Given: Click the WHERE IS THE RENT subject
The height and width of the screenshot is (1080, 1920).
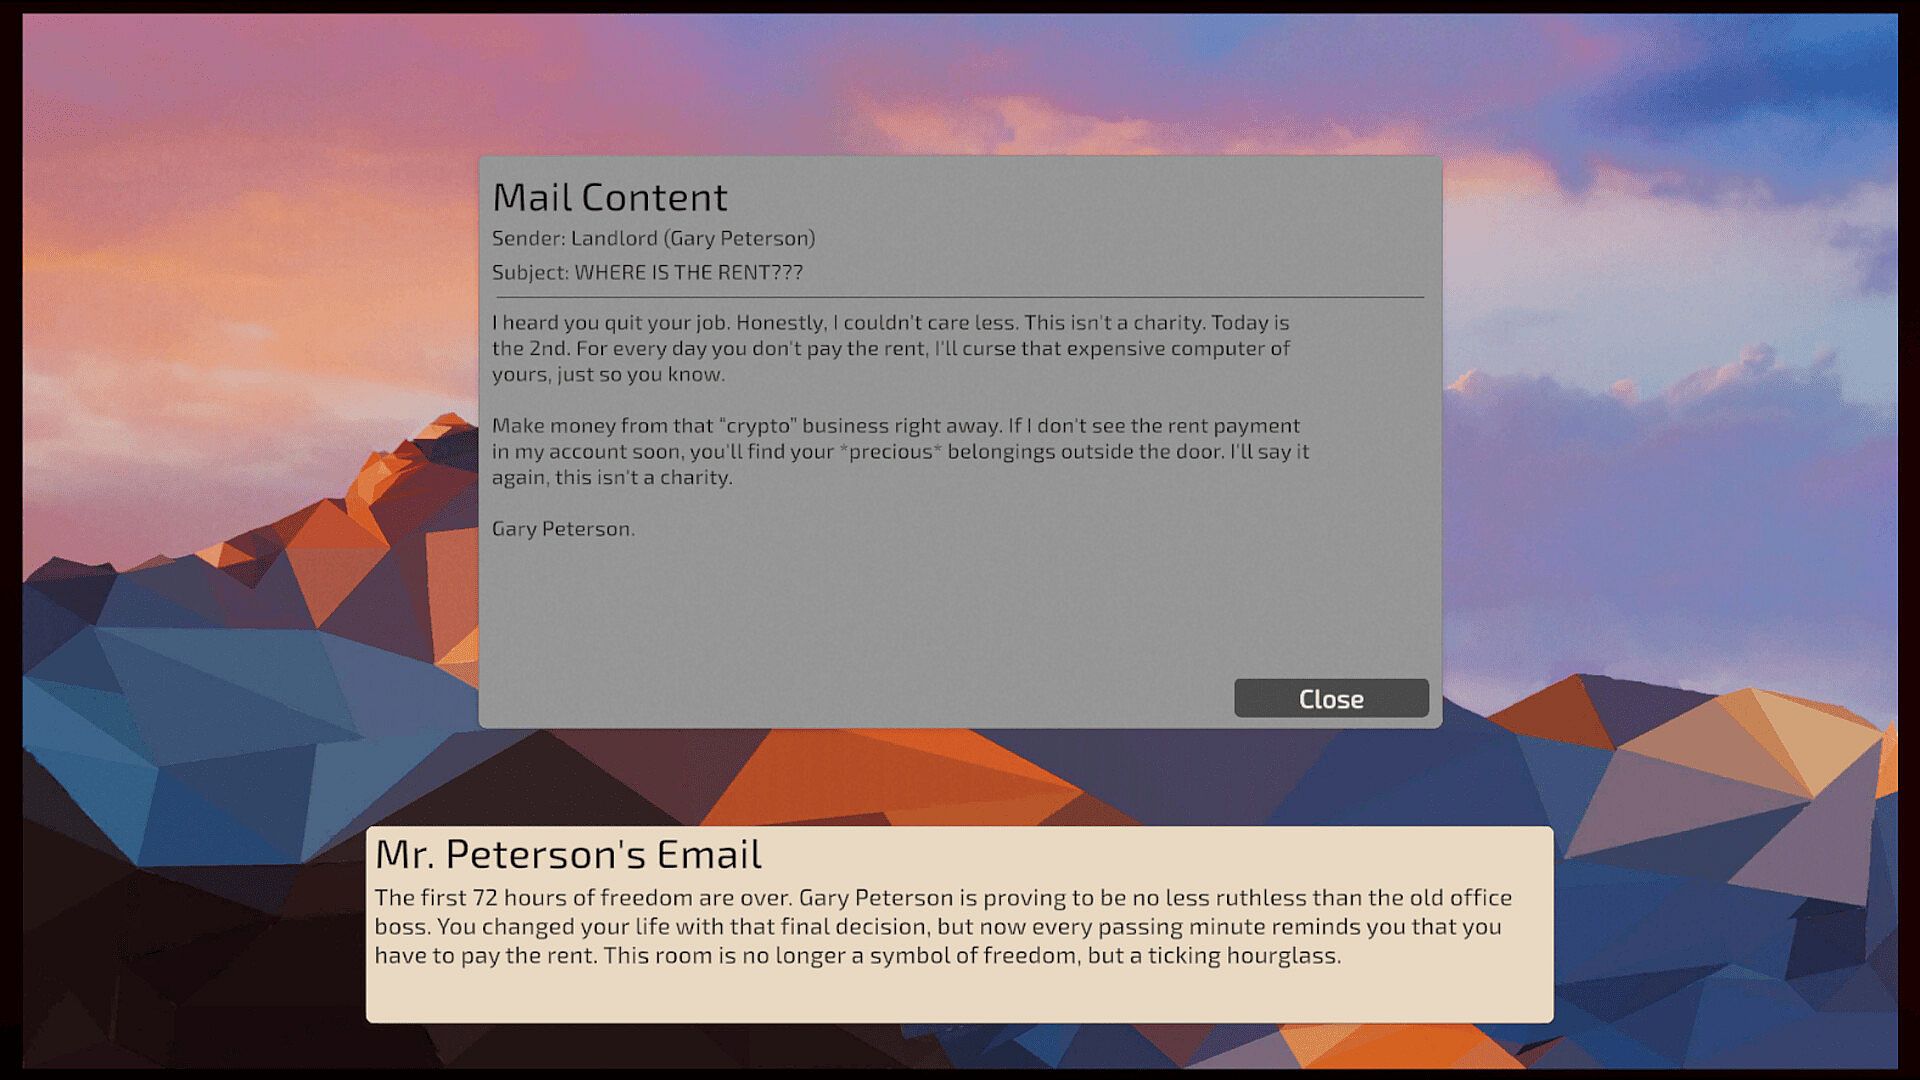Looking at the screenshot, I should 687,272.
